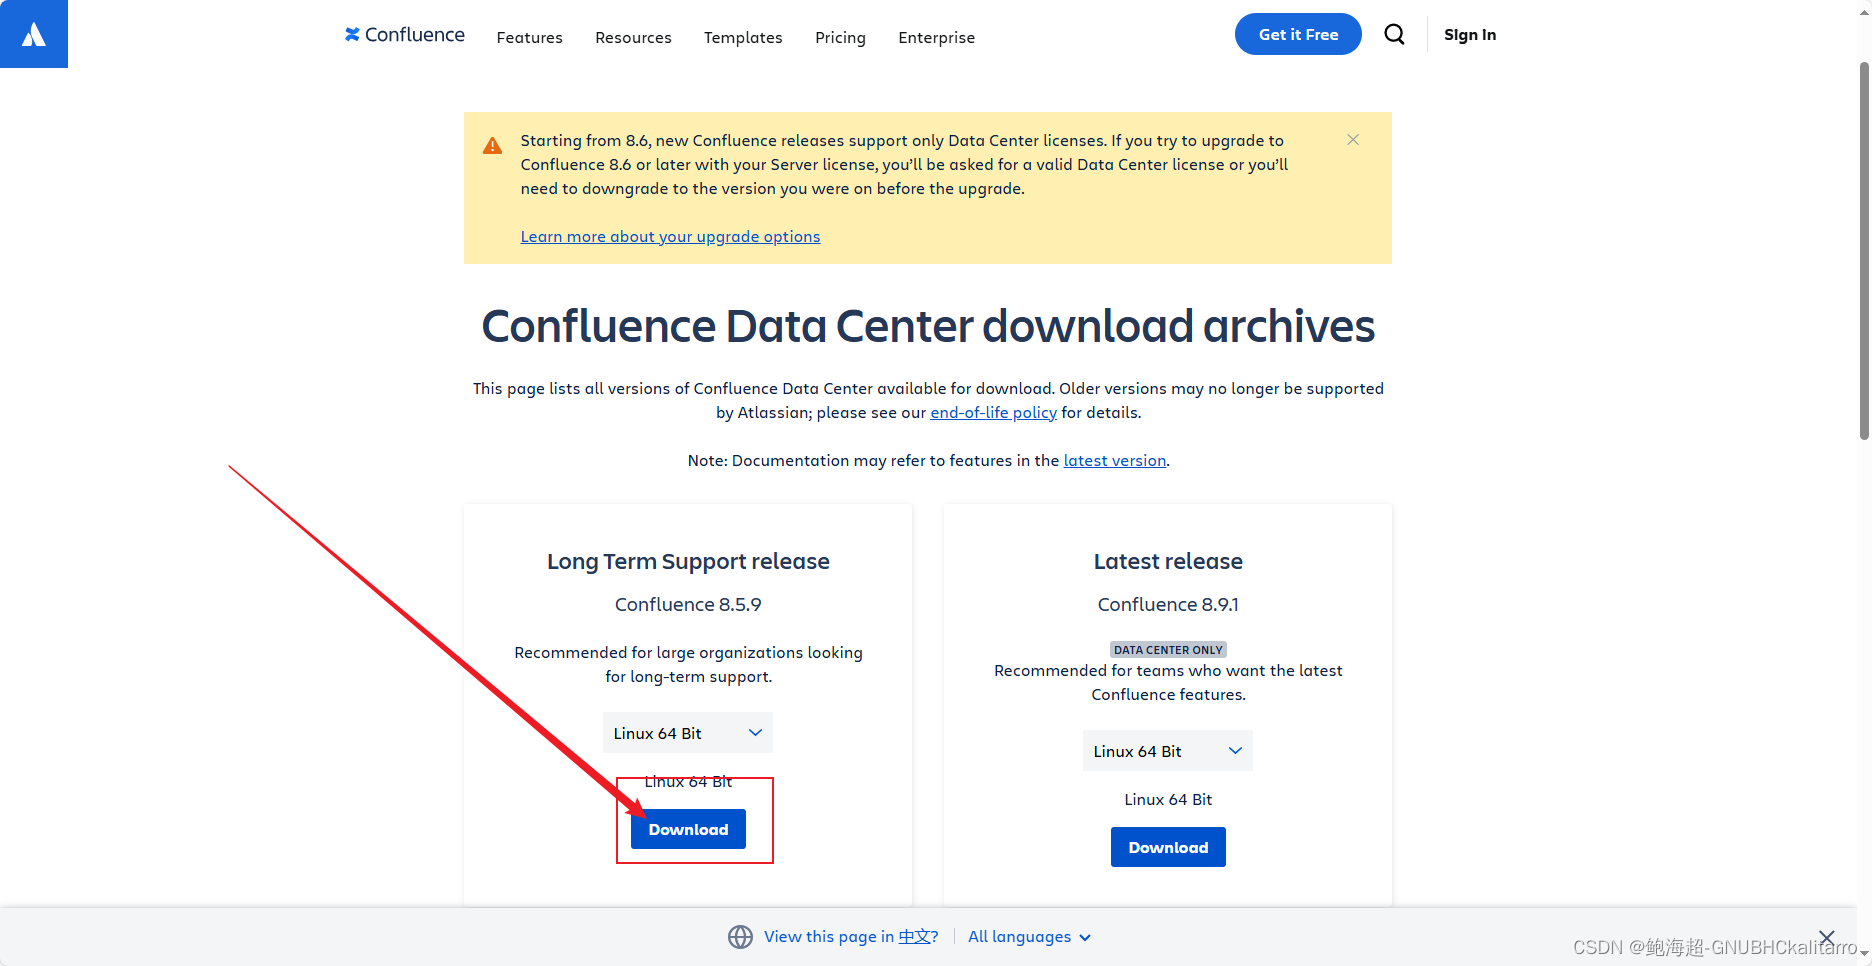The height and width of the screenshot is (966, 1872).
Task: Close the bottom language bar
Action: coord(1826,937)
